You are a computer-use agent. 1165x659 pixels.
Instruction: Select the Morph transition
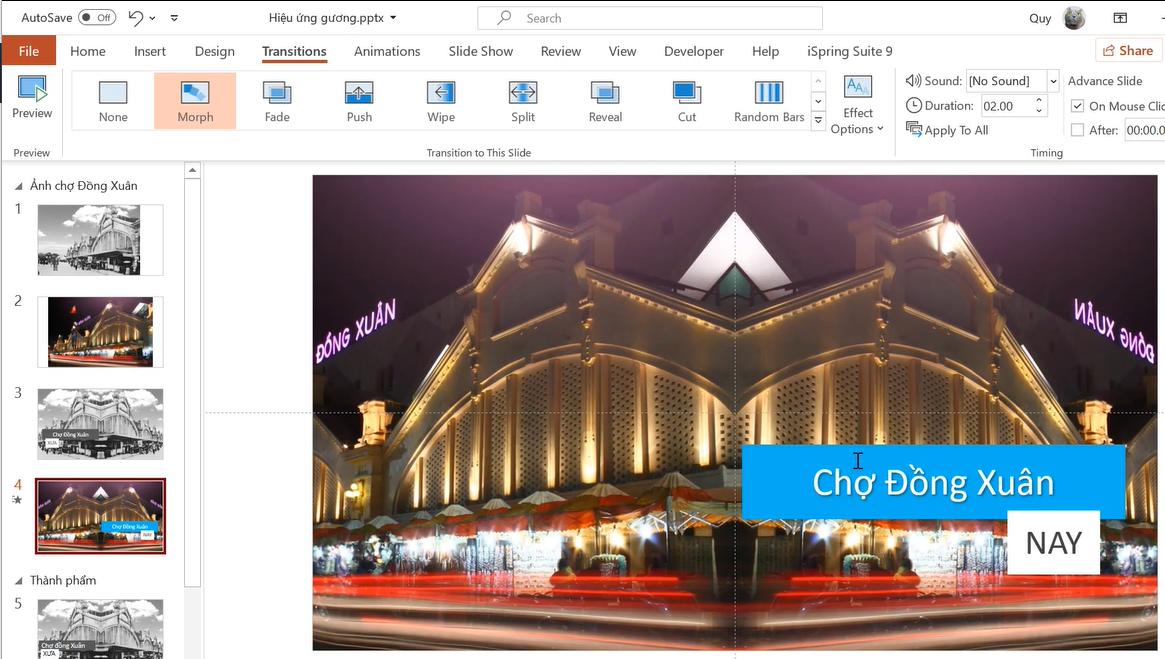[194, 100]
